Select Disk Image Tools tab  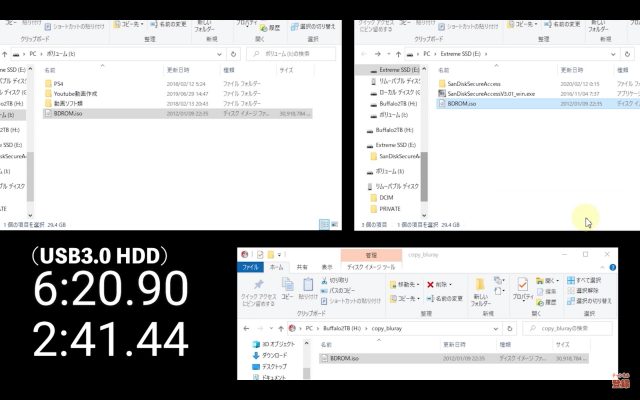pyautogui.click(x=371, y=267)
